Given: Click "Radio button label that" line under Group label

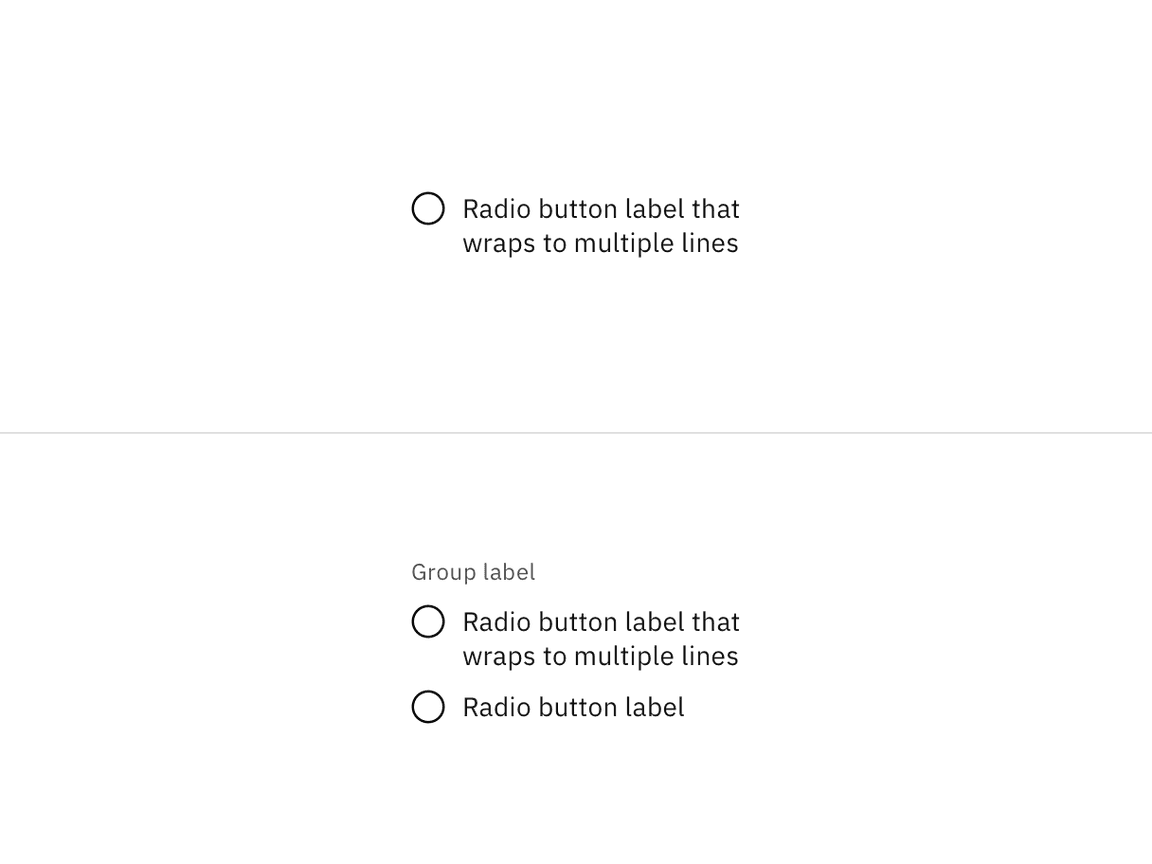Looking at the screenshot, I should [x=600, y=622].
